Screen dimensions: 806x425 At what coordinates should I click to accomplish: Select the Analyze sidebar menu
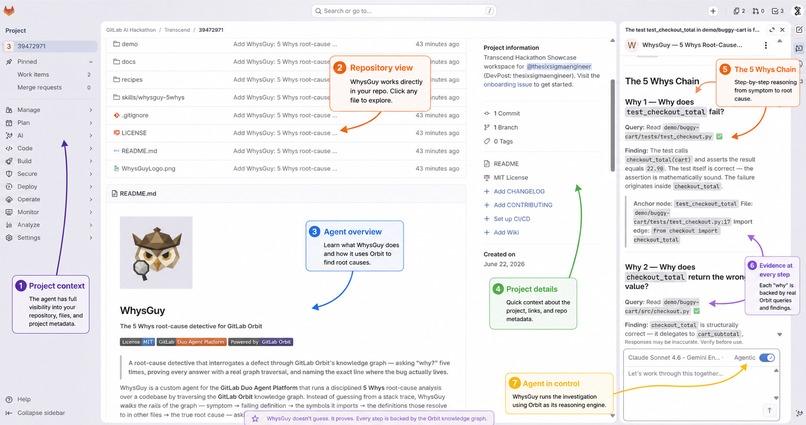point(50,225)
